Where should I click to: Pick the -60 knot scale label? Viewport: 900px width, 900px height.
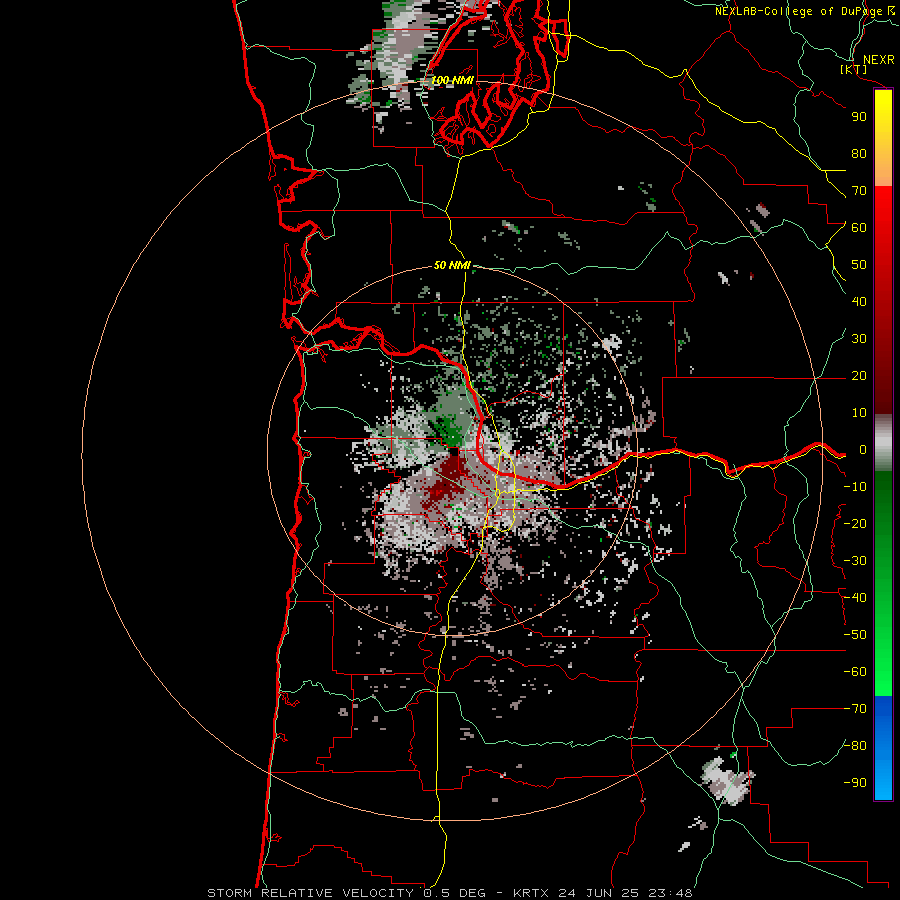click(855, 672)
